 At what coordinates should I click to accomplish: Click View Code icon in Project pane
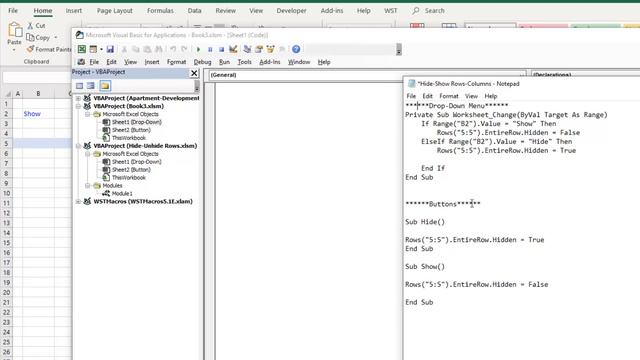click(79, 86)
